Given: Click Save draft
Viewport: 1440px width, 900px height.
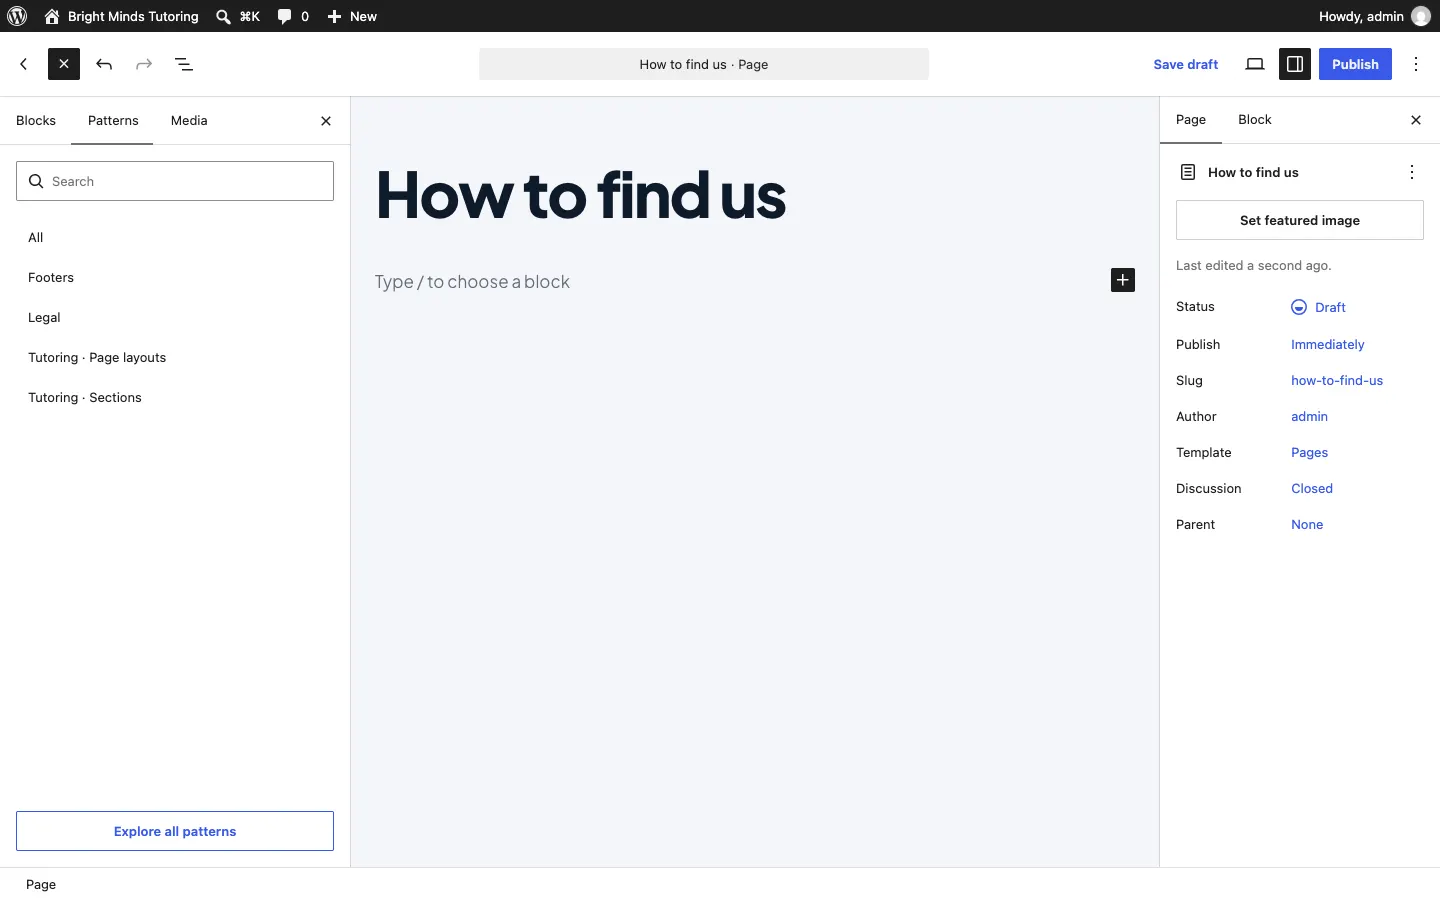Looking at the screenshot, I should coord(1186,64).
